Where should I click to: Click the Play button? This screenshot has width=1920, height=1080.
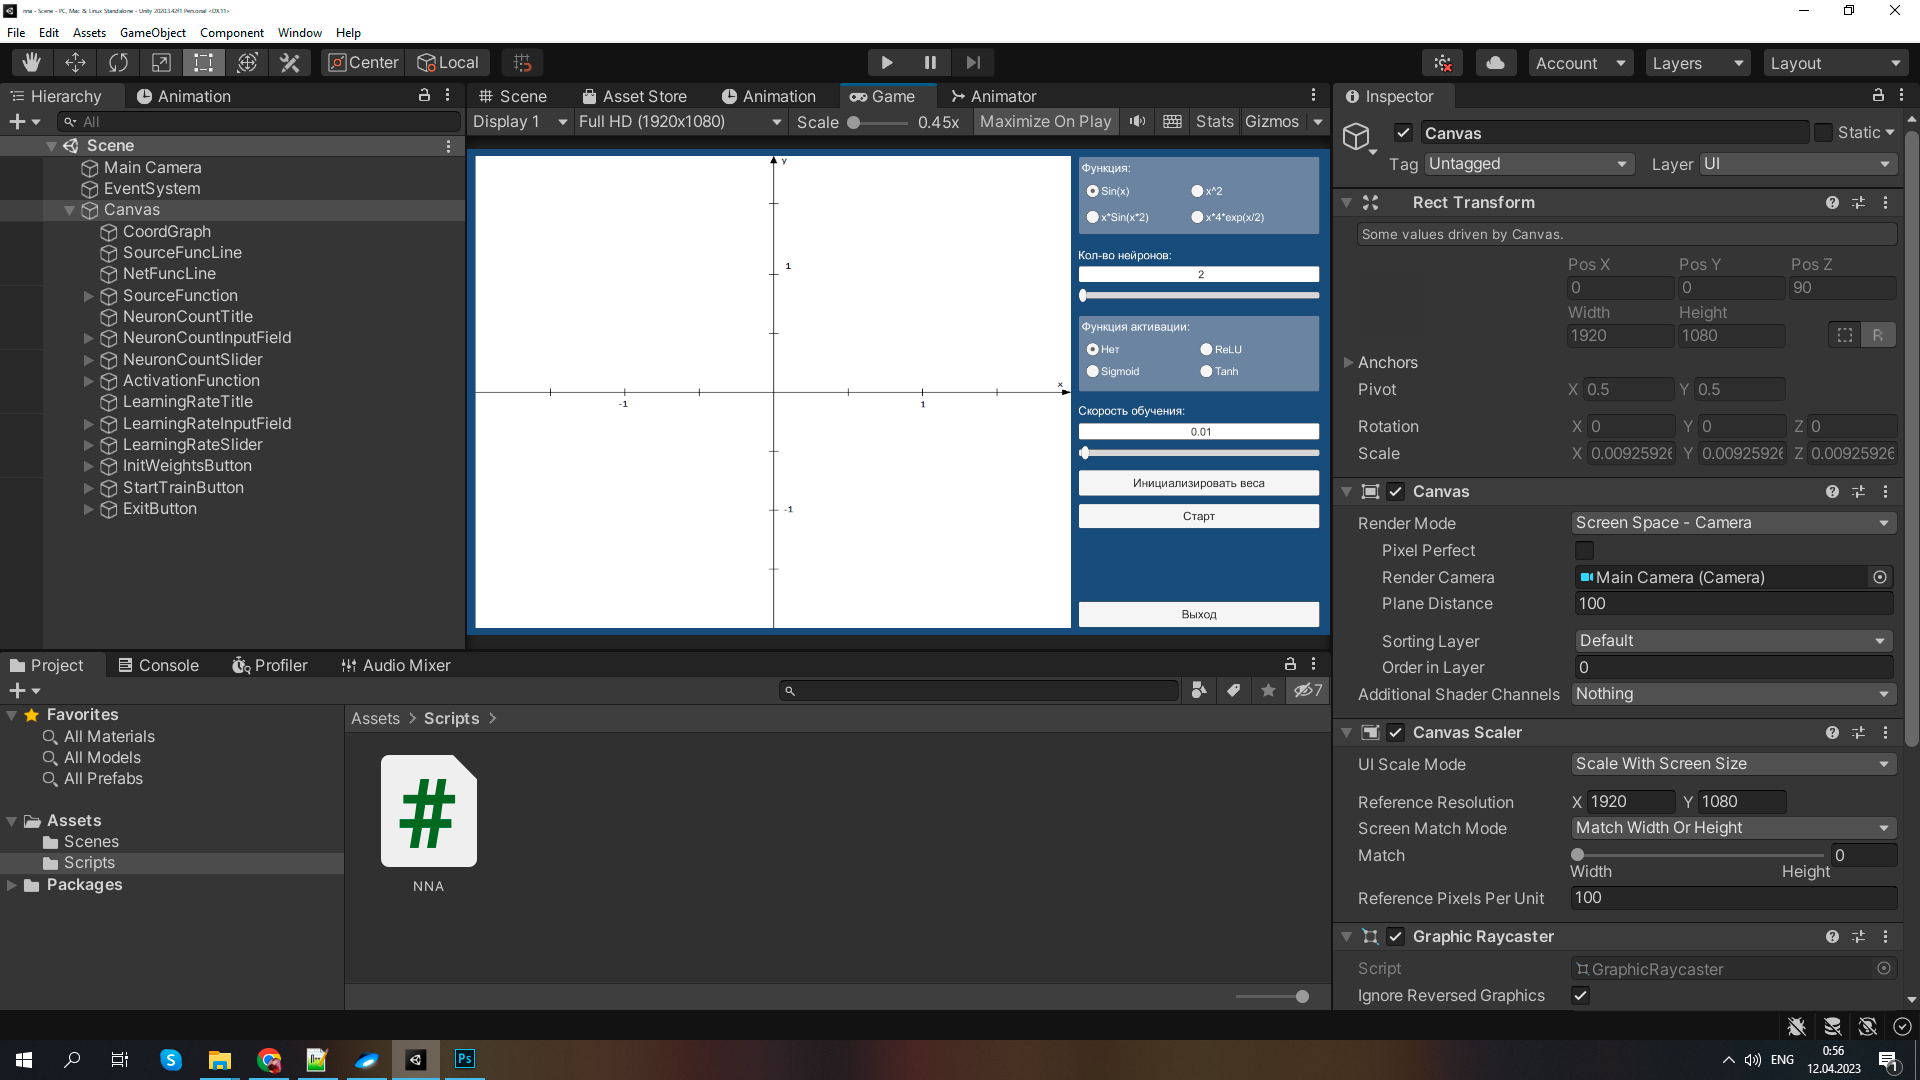(886, 62)
